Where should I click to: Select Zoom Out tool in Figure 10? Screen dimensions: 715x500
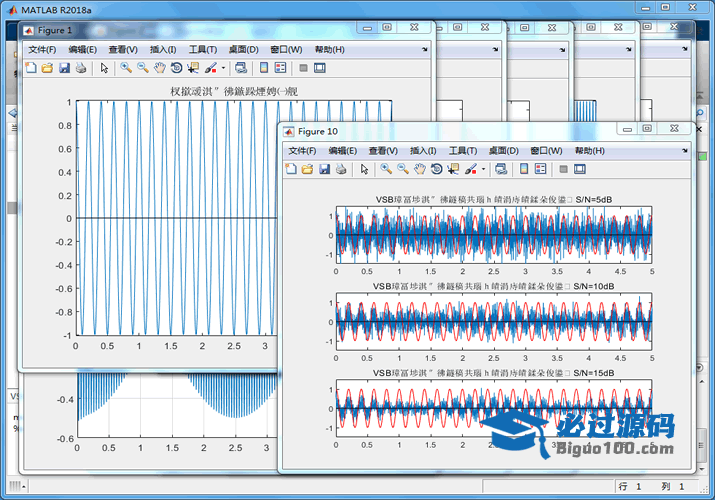click(x=403, y=169)
